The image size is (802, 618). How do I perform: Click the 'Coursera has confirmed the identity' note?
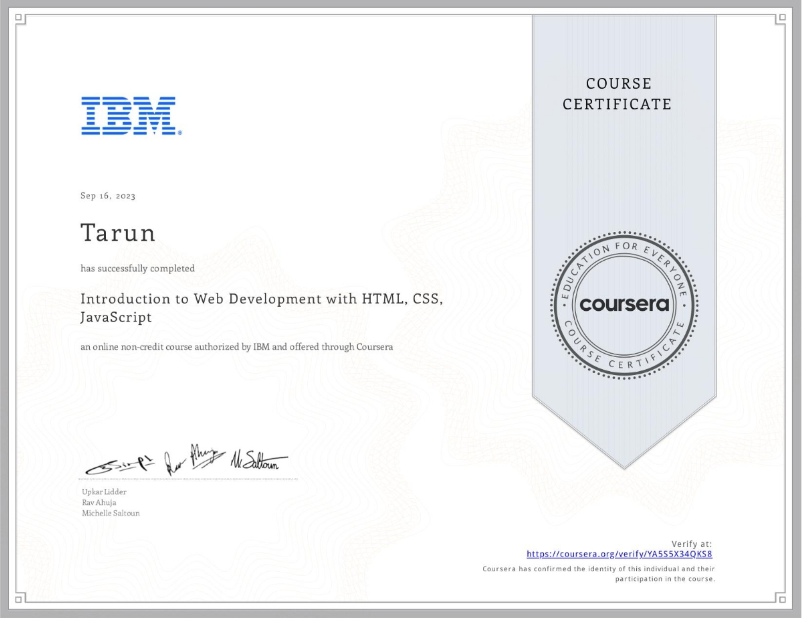tap(598, 574)
